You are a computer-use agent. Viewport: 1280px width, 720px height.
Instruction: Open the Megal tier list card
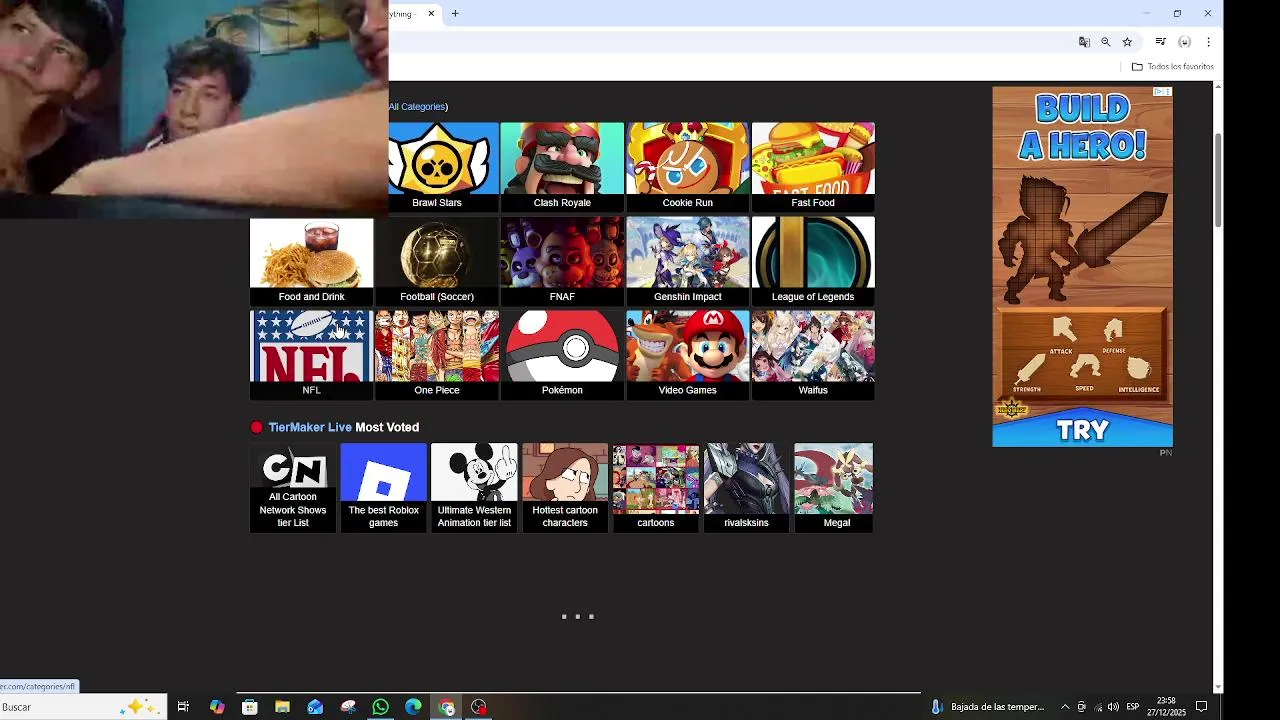coord(834,488)
